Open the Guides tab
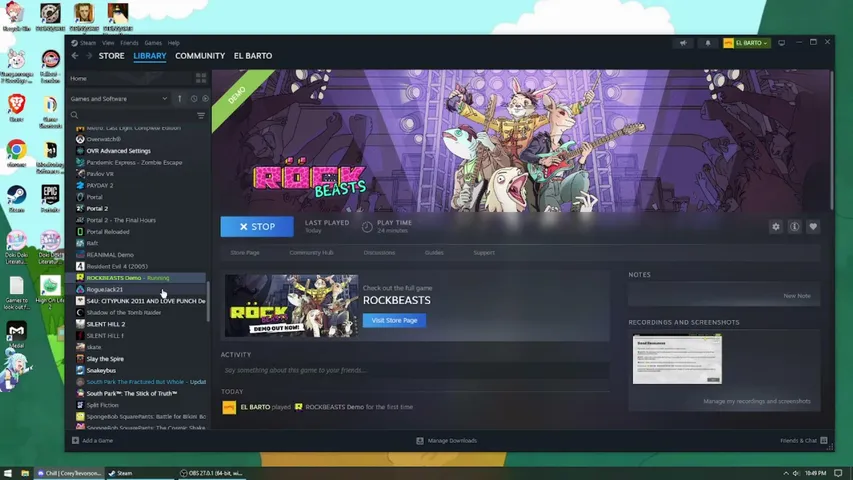Viewport: 853px width, 480px height. 434,253
